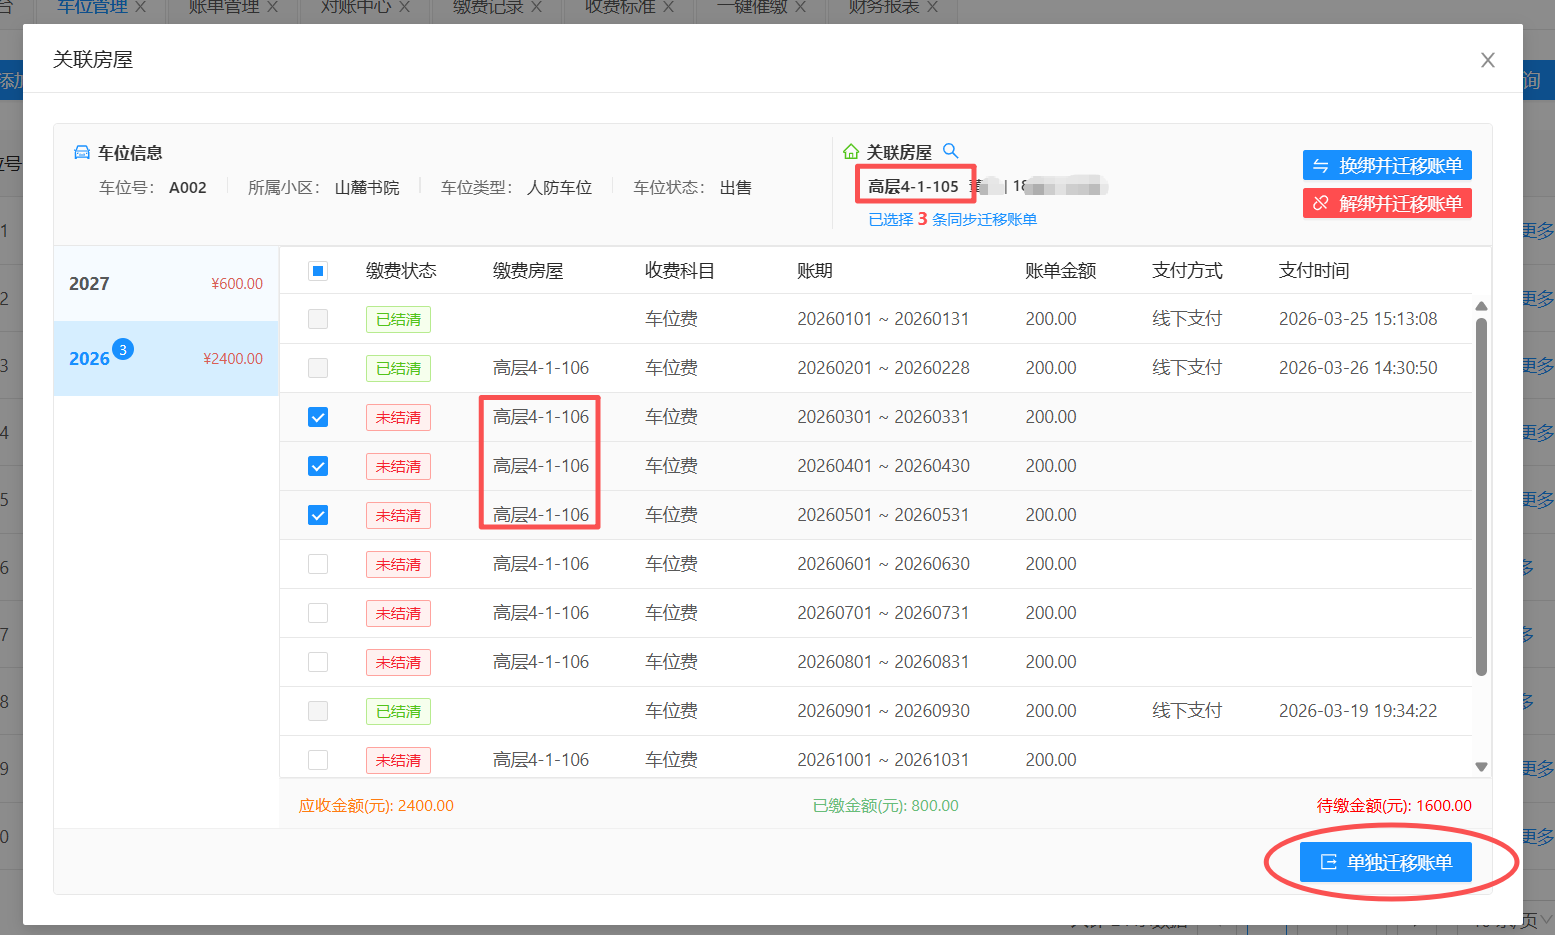Toggle the select-all checkbox in table header
The image size is (1555, 935).
coord(318,271)
